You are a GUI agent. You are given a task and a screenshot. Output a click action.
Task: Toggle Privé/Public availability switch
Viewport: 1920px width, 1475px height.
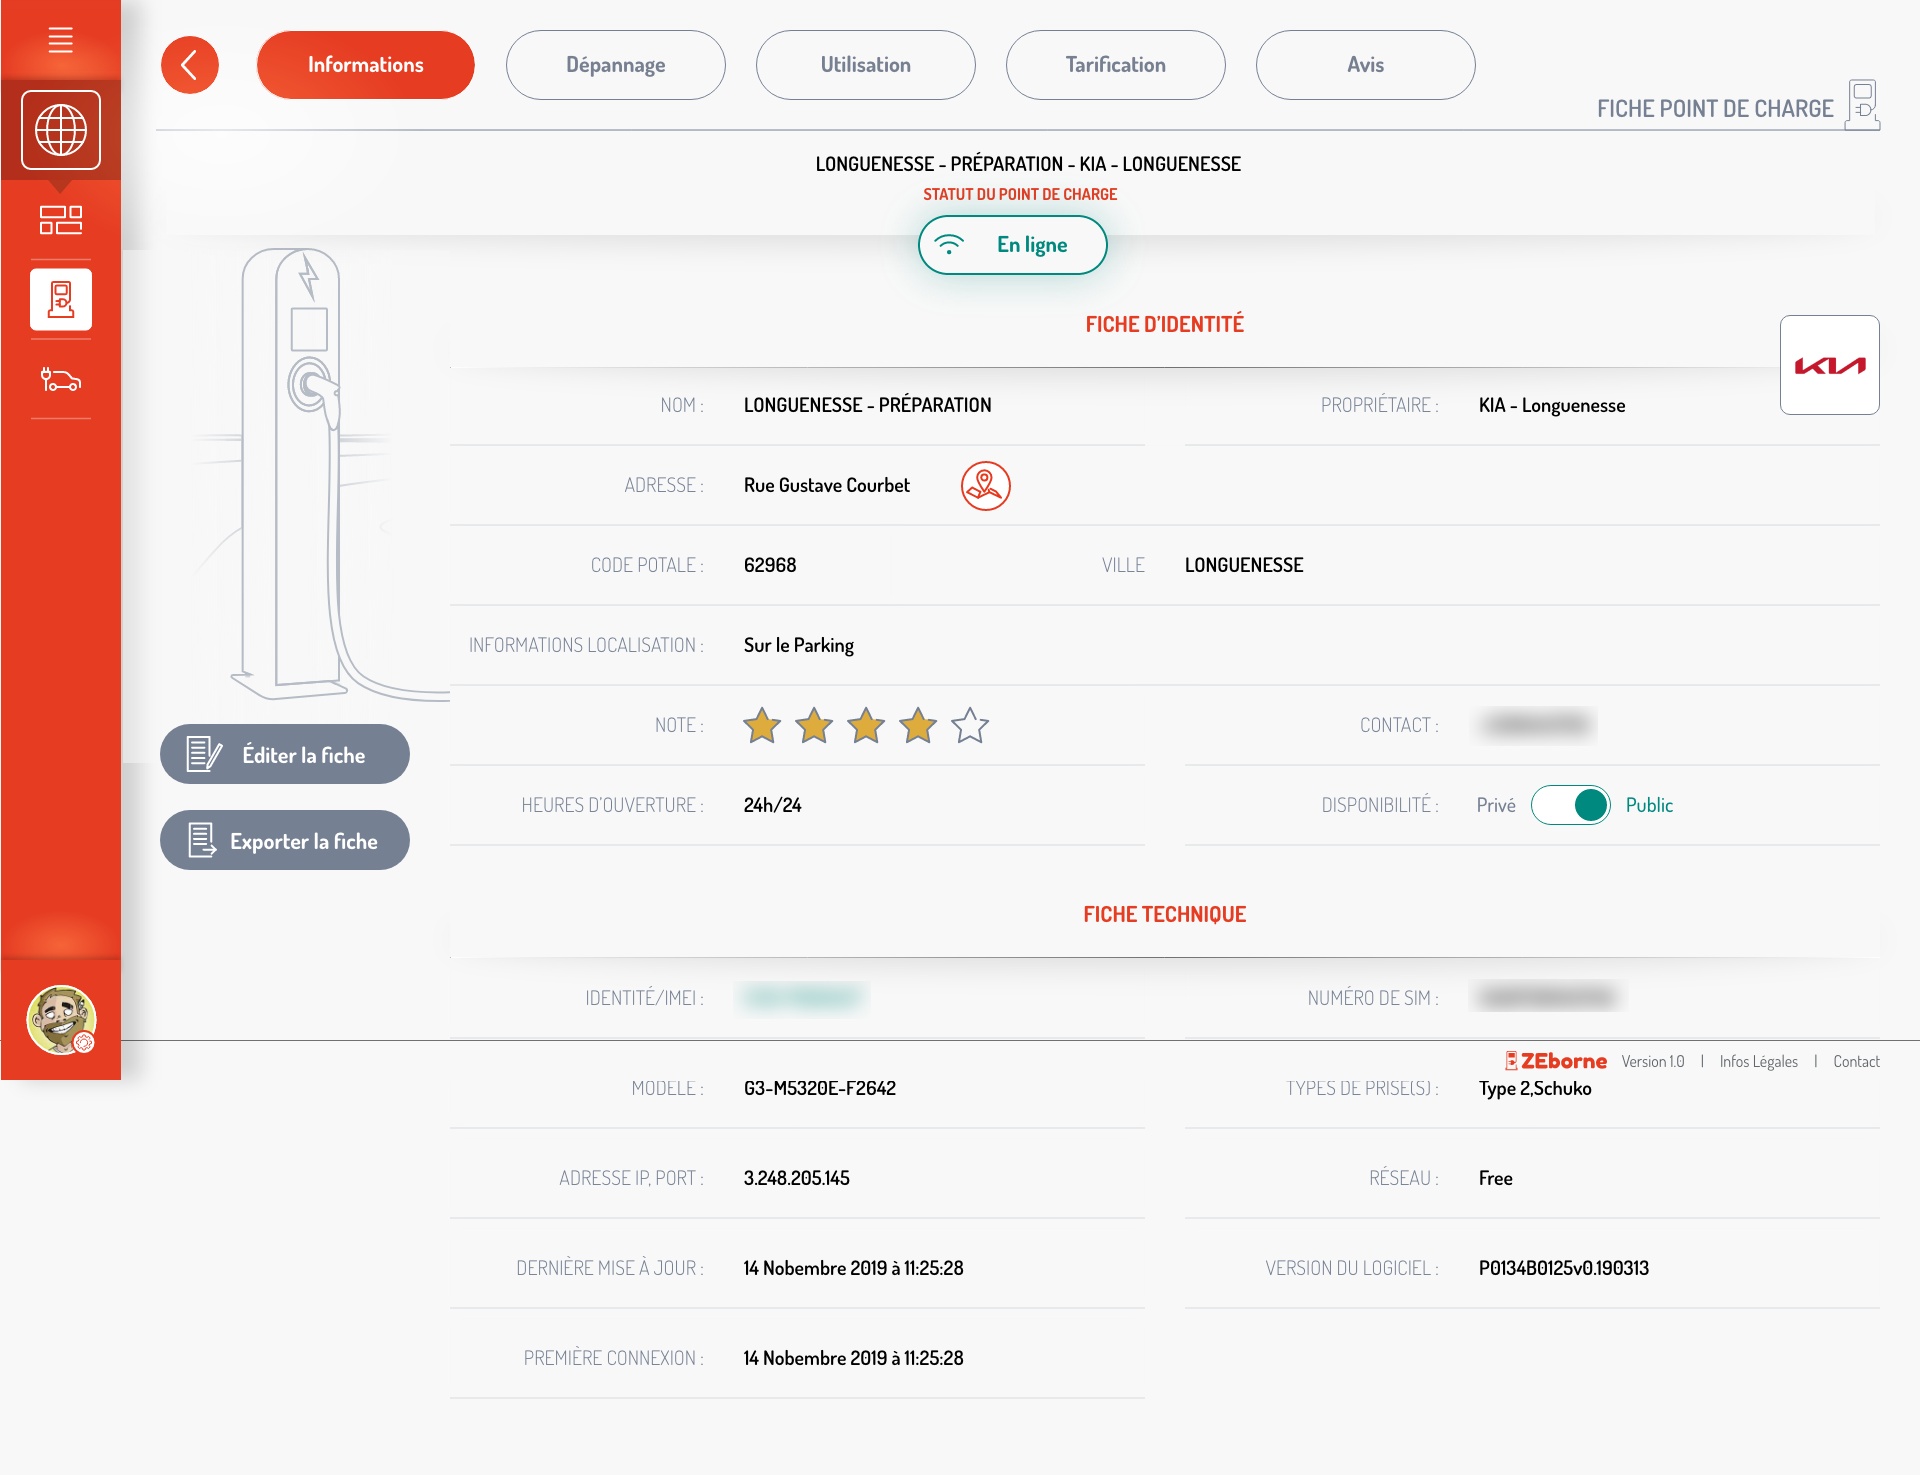(x=1570, y=805)
